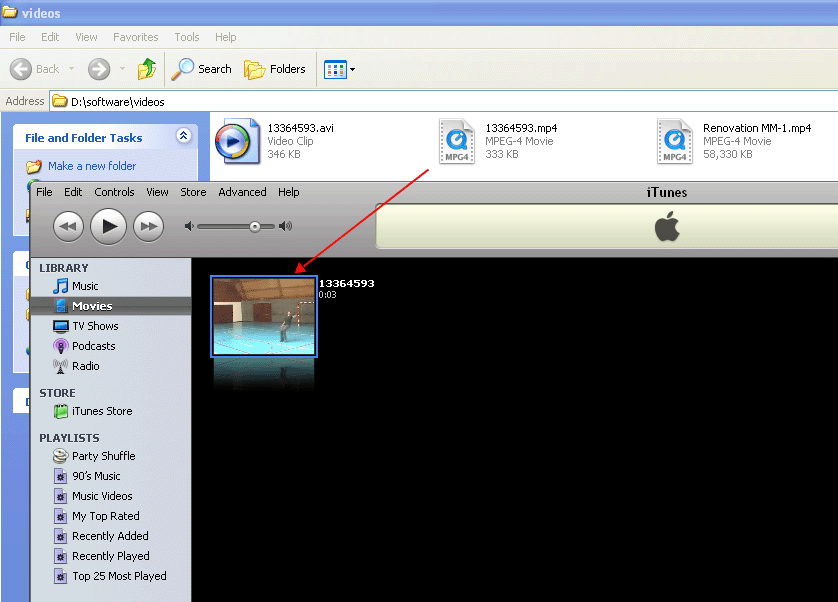This screenshot has height=602, width=838.
Task: Open the Explorer File menu
Action: click(17, 37)
